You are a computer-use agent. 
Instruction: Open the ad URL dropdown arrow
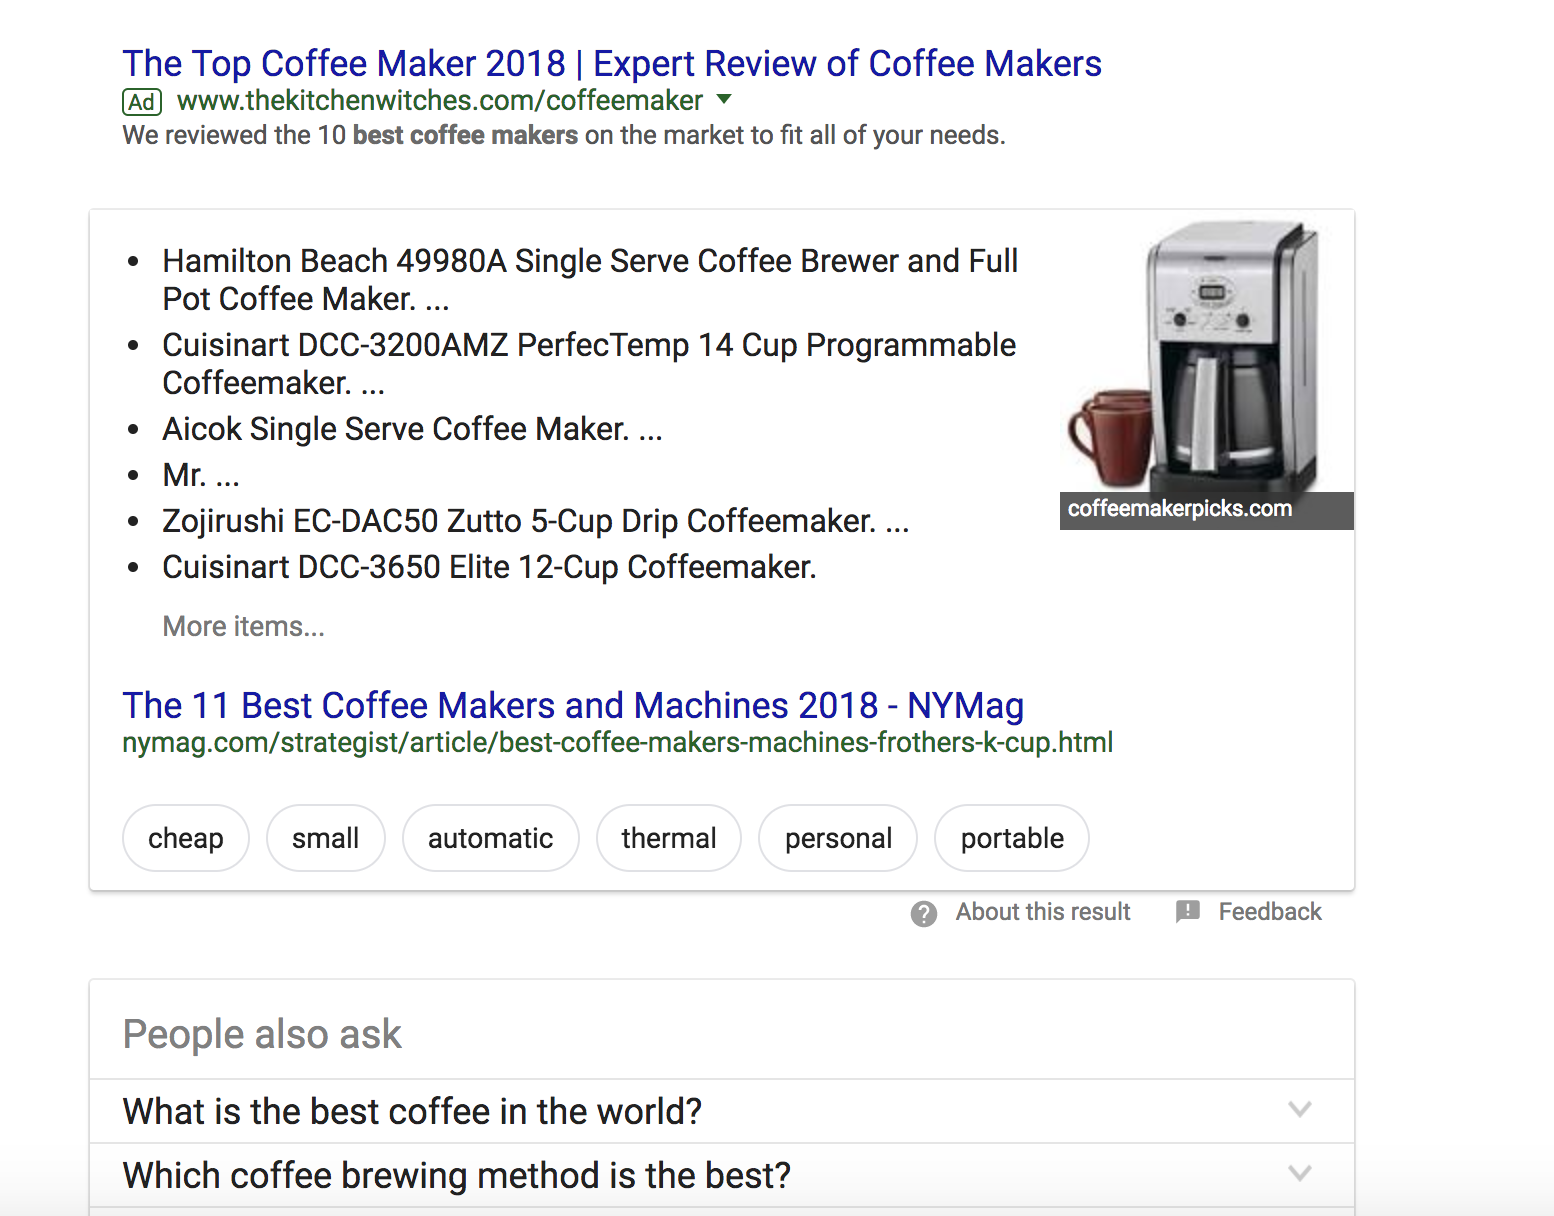click(x=725, y=100)
